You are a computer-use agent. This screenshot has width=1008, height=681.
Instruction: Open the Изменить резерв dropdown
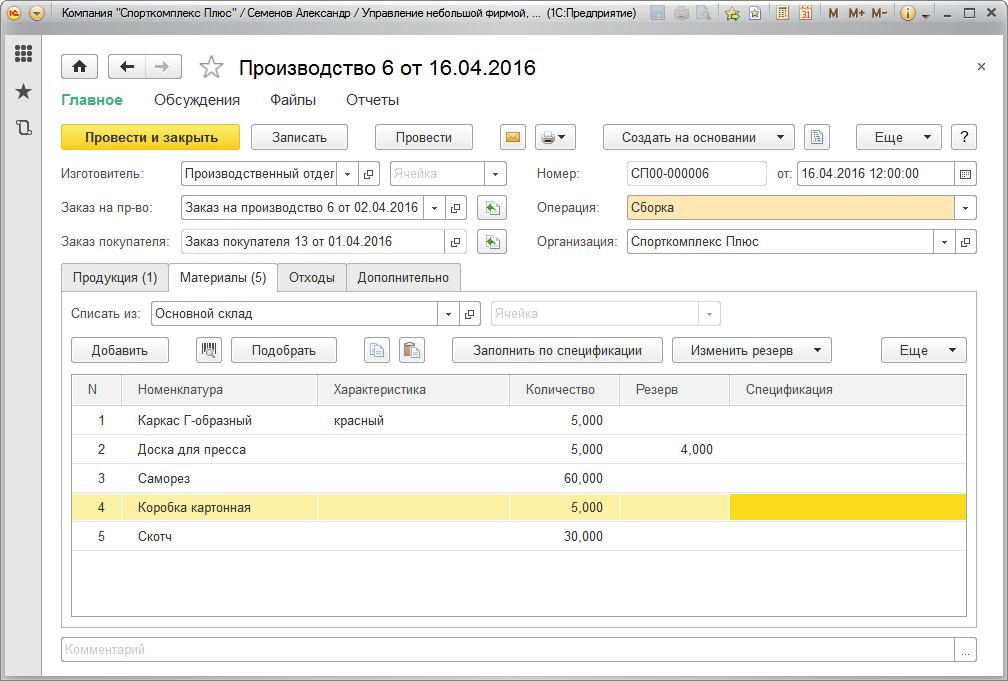click(751, 350)
